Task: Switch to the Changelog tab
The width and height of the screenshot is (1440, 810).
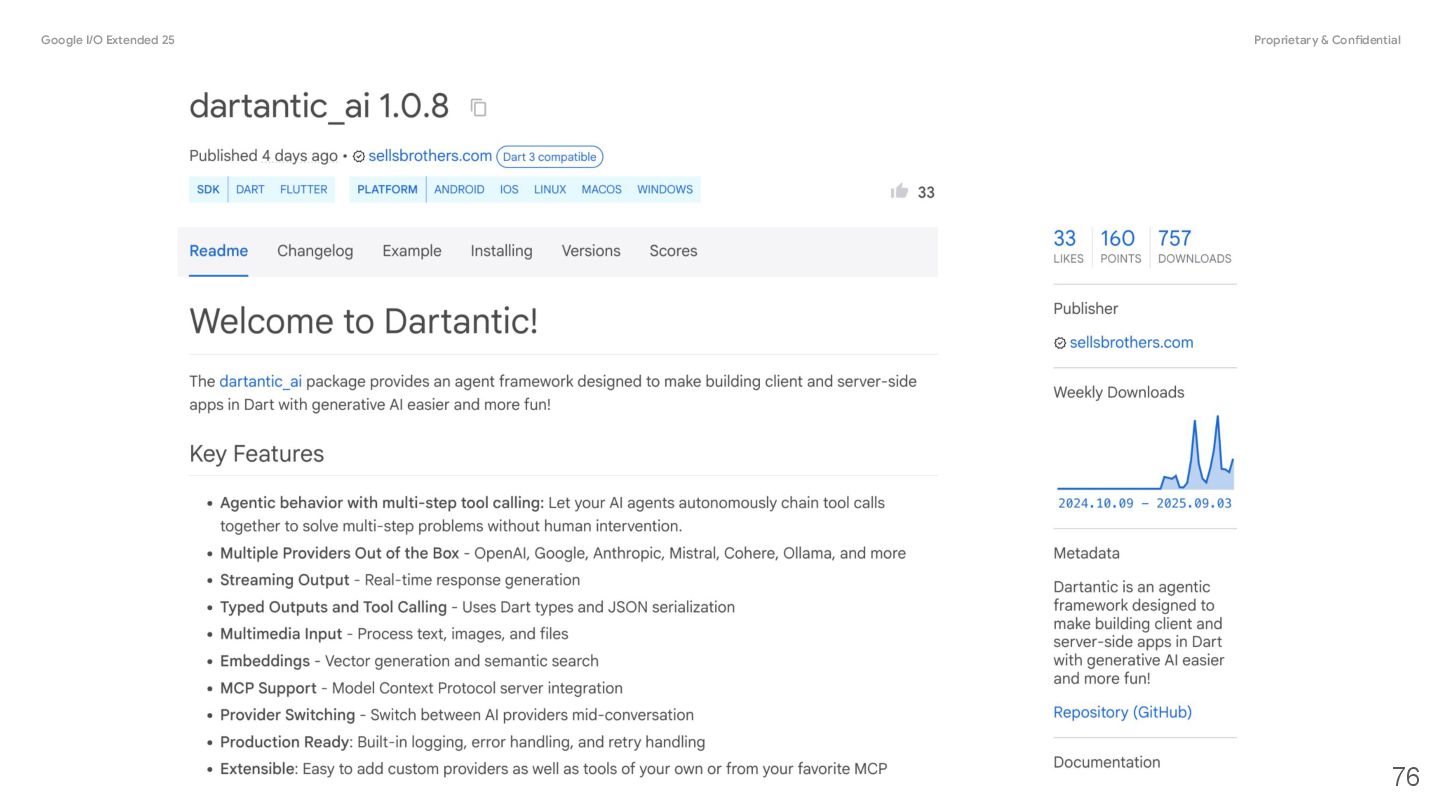Action: 315,251
